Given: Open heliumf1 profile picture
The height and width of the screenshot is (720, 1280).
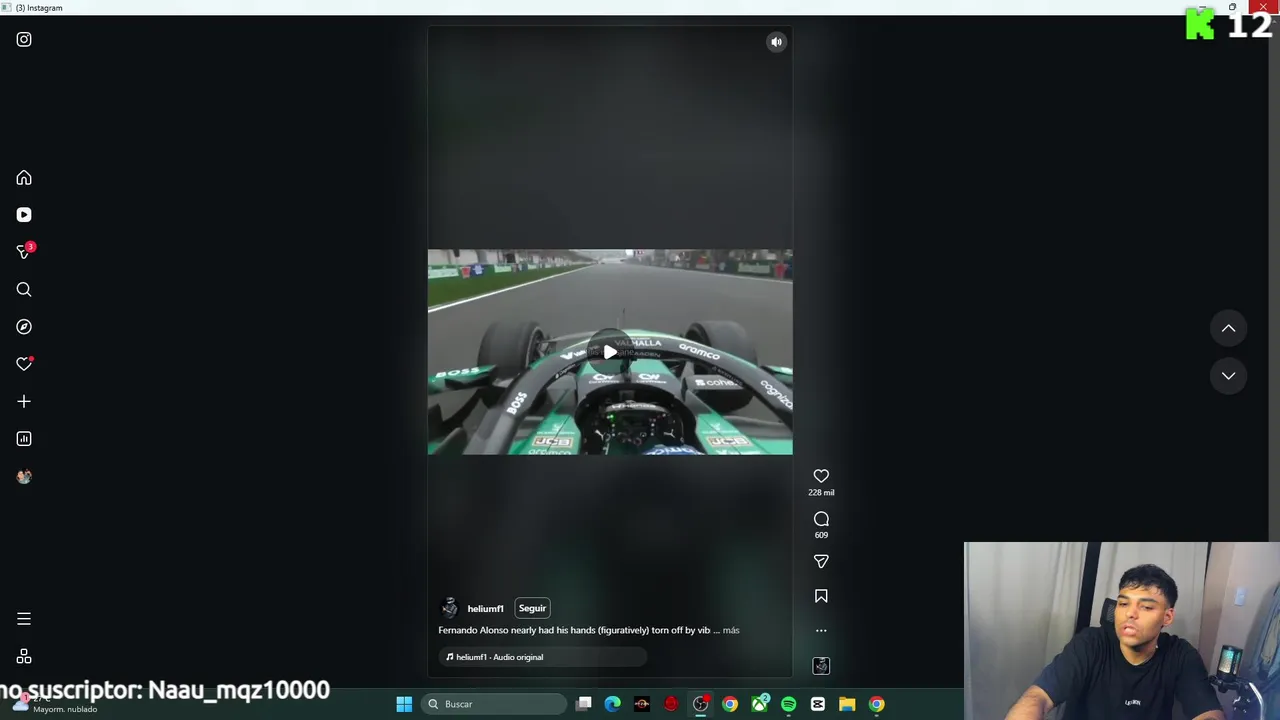Looking at the screenshot, I should click(450, 608).
